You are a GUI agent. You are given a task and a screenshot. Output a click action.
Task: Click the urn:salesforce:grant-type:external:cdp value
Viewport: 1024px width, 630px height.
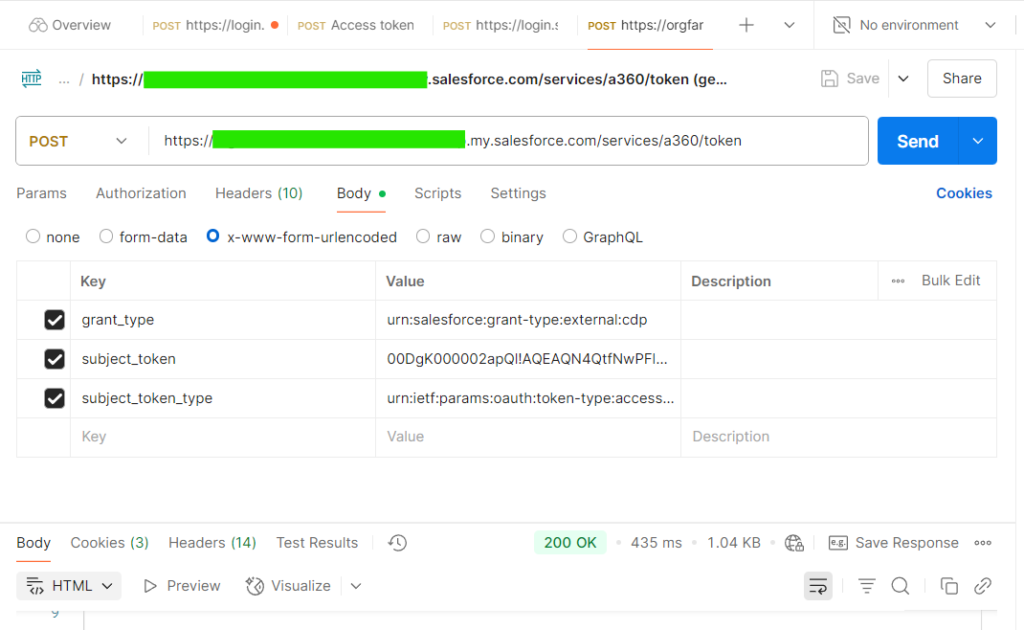pos(517,320)
